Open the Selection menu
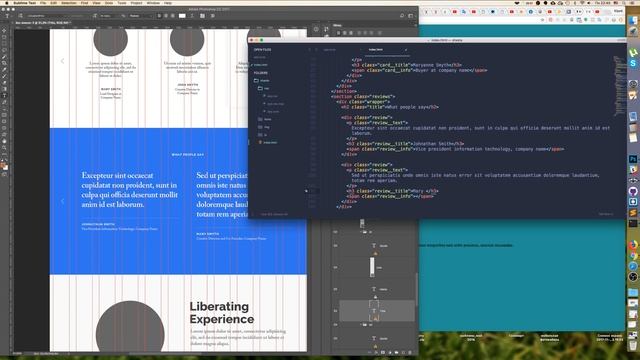Screen dimensions: 640x360 pyautogui.click(x=69, y=3)
